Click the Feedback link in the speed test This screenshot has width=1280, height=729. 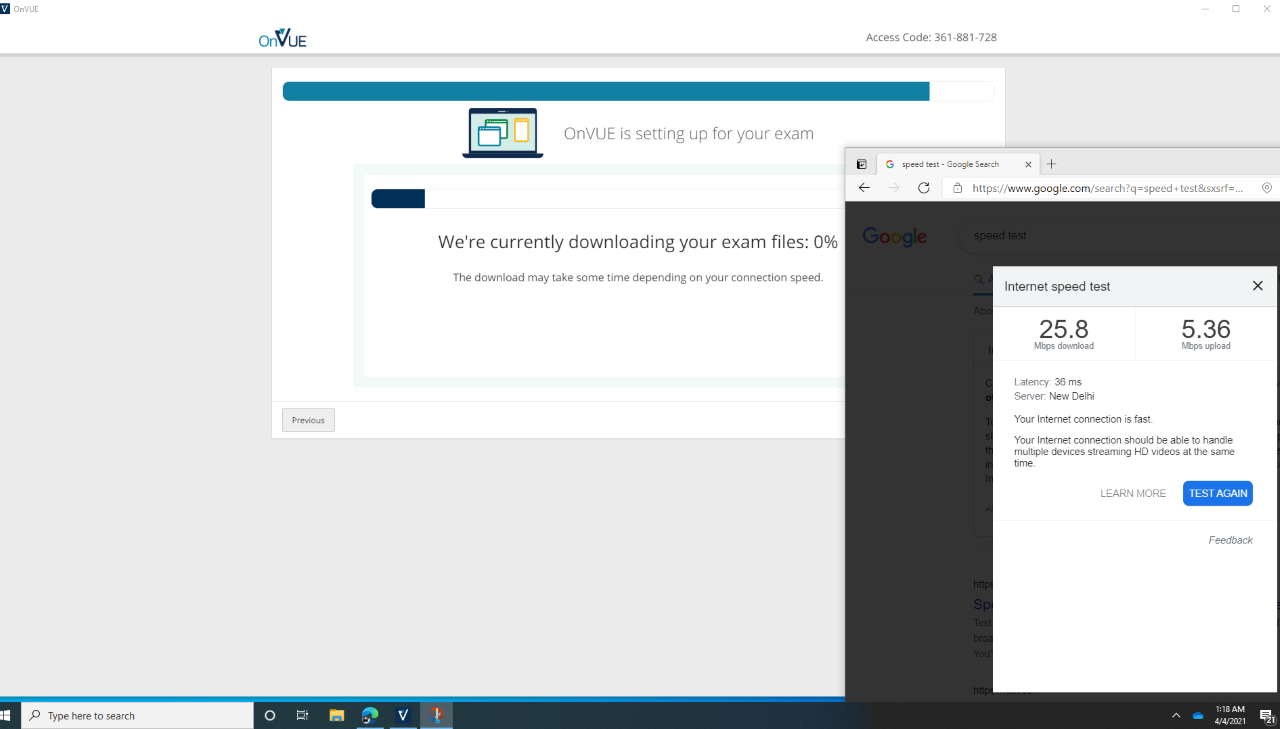coord(1230,540)
